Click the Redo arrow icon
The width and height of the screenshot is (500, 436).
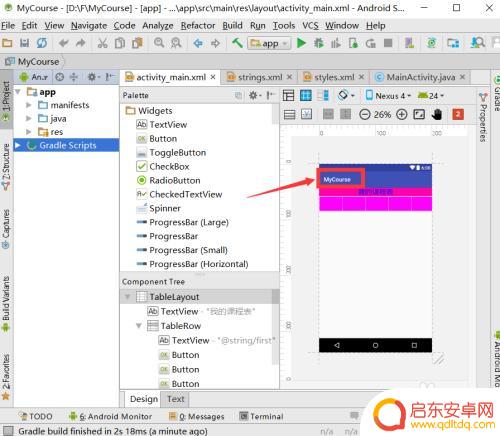81,43
